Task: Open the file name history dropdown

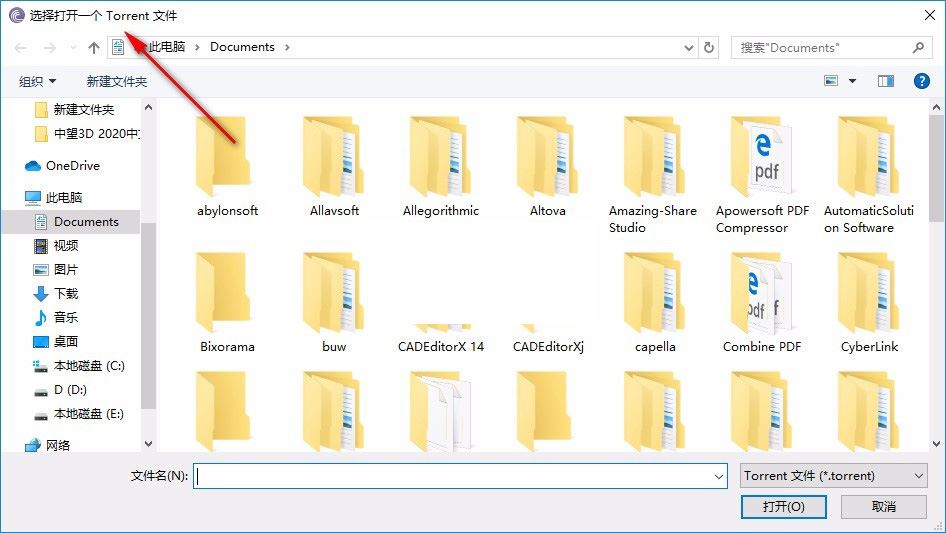Action: coord(719,476)
